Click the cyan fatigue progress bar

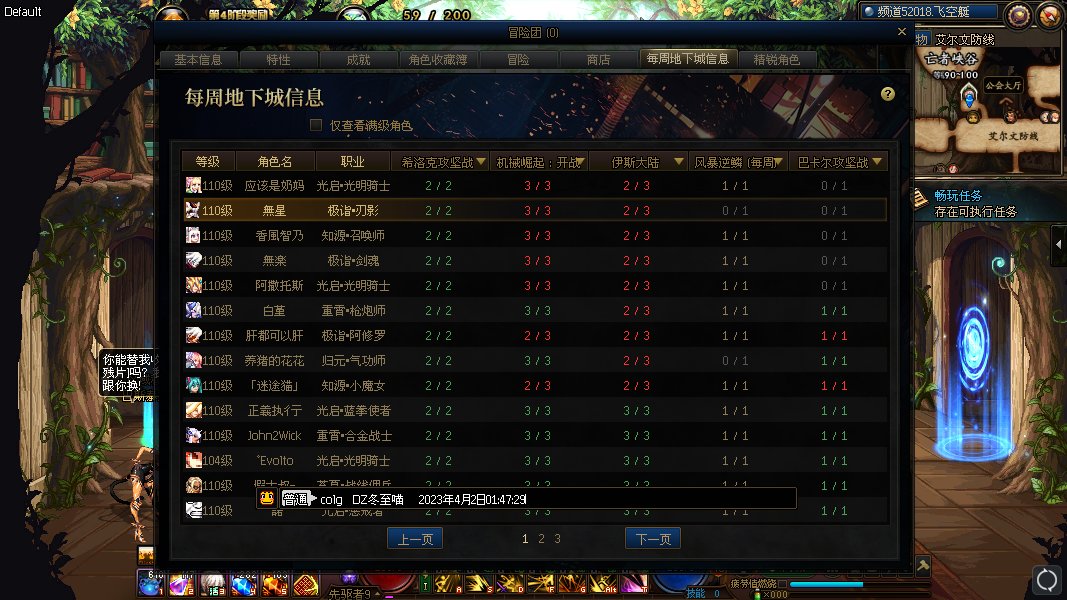click(826, 584)
